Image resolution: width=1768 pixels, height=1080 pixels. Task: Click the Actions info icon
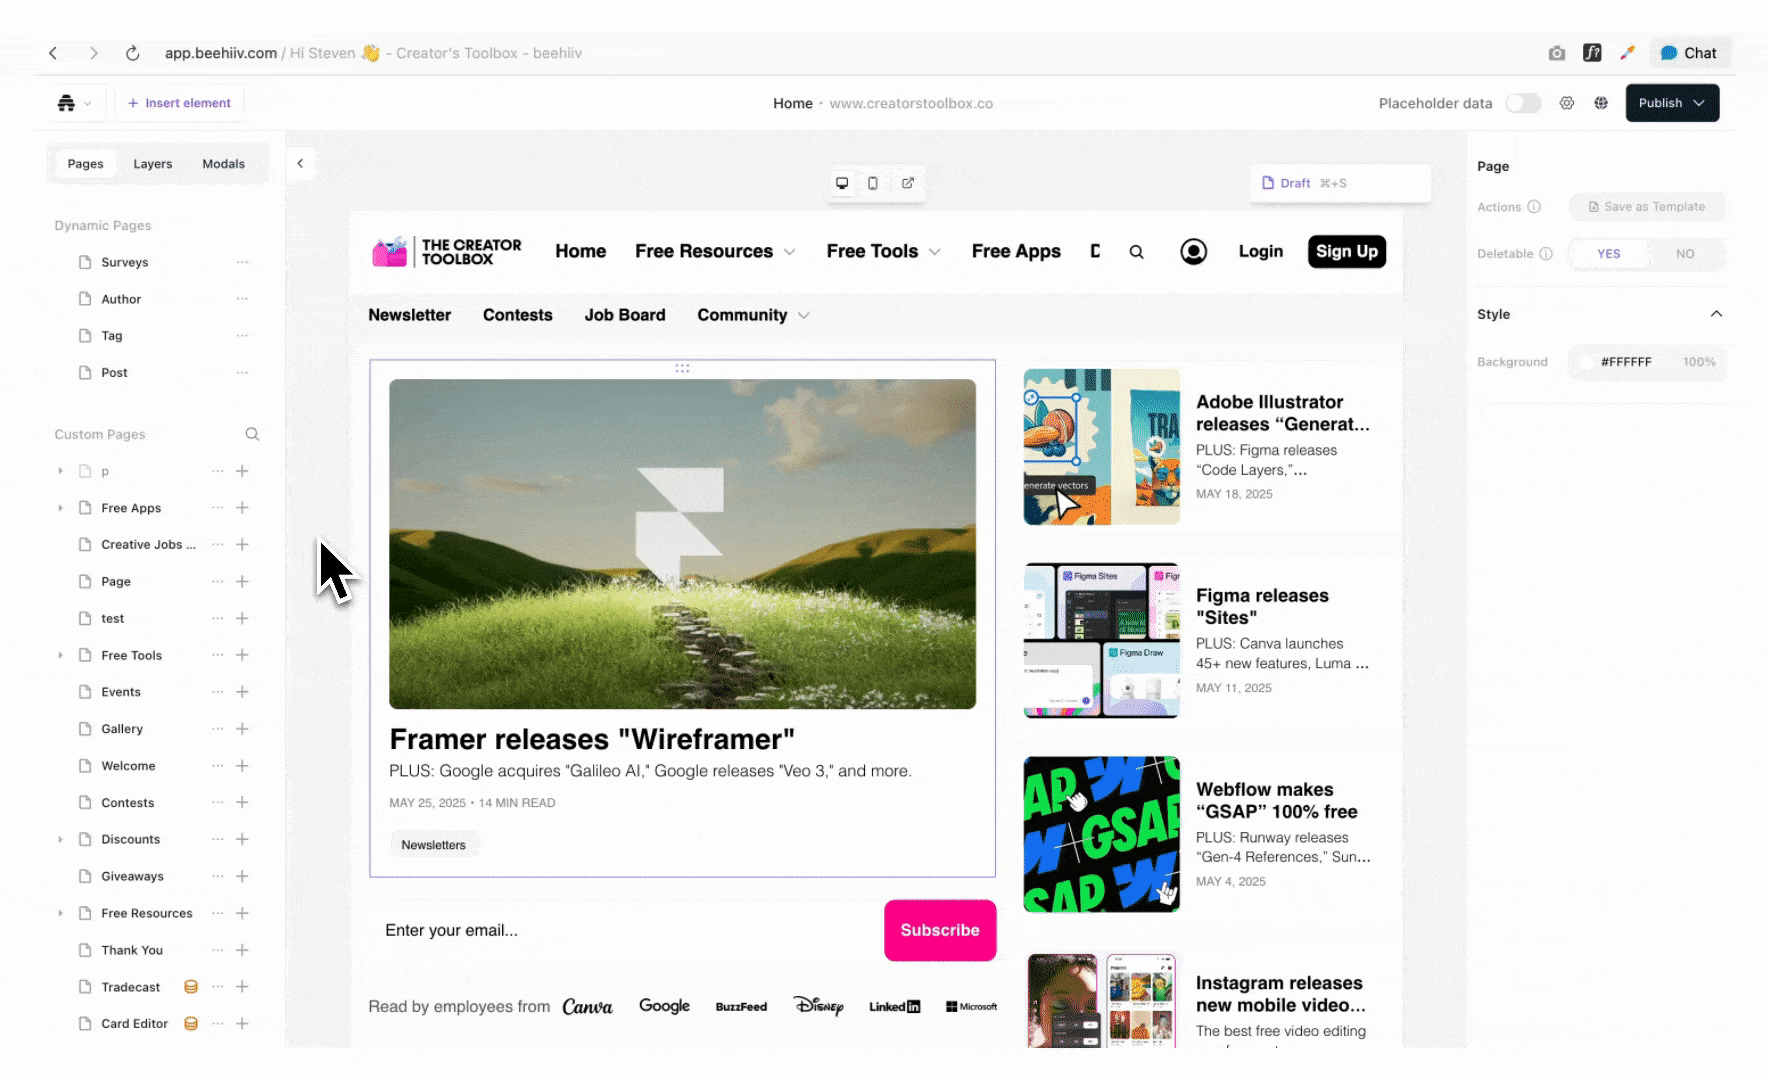pyautogui.click(x=1534, y=207)
